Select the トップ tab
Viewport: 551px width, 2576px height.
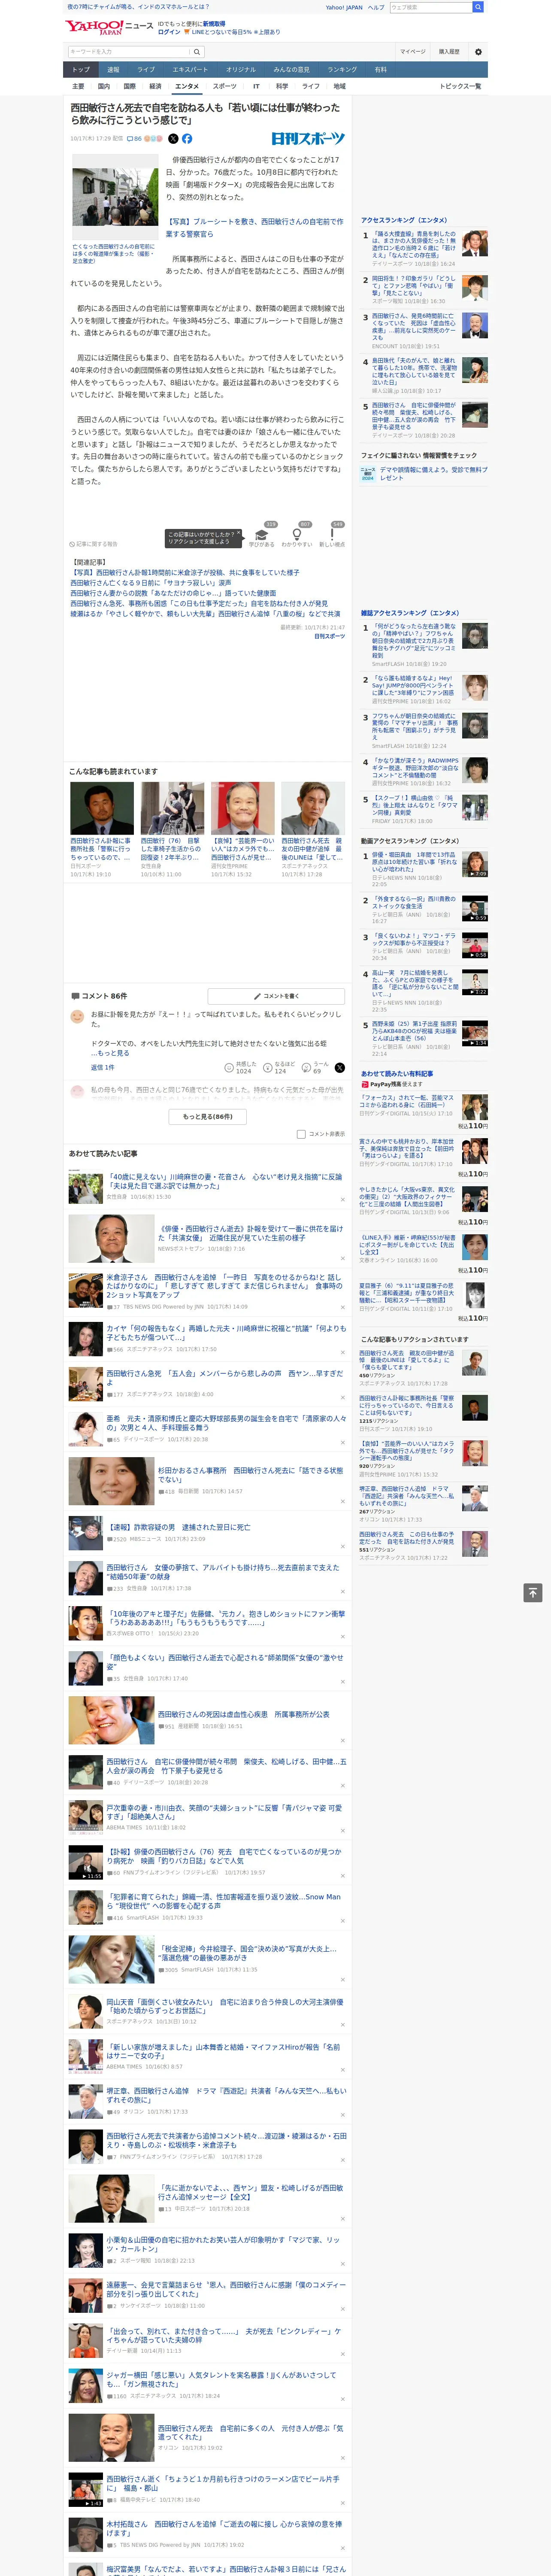(x=81, y=70)
